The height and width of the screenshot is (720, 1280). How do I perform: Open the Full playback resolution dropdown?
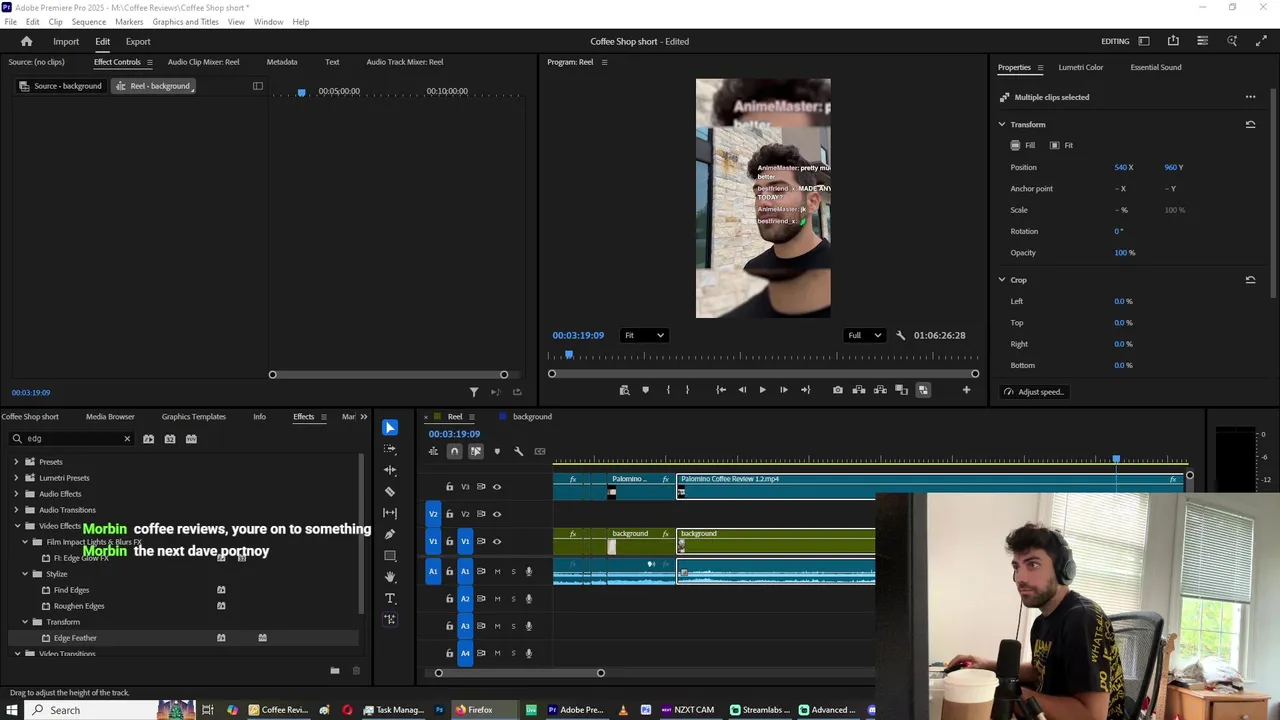pos(864,336)
